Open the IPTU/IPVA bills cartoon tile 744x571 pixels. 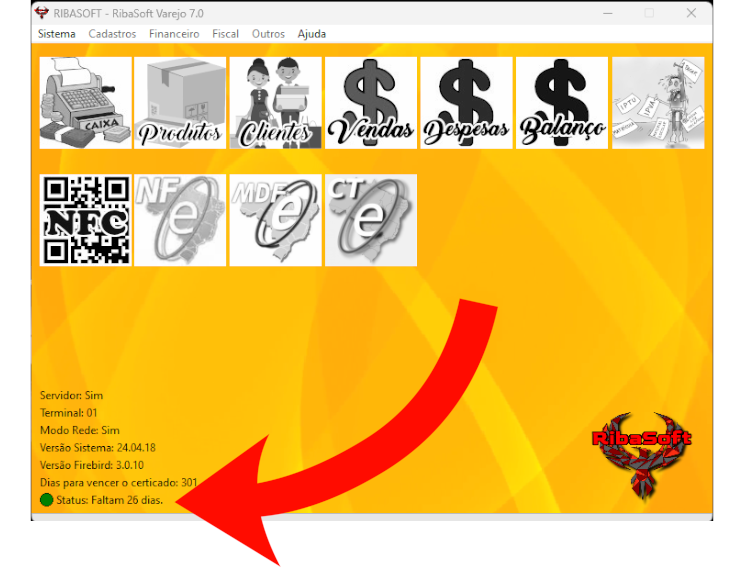point(658,103)
